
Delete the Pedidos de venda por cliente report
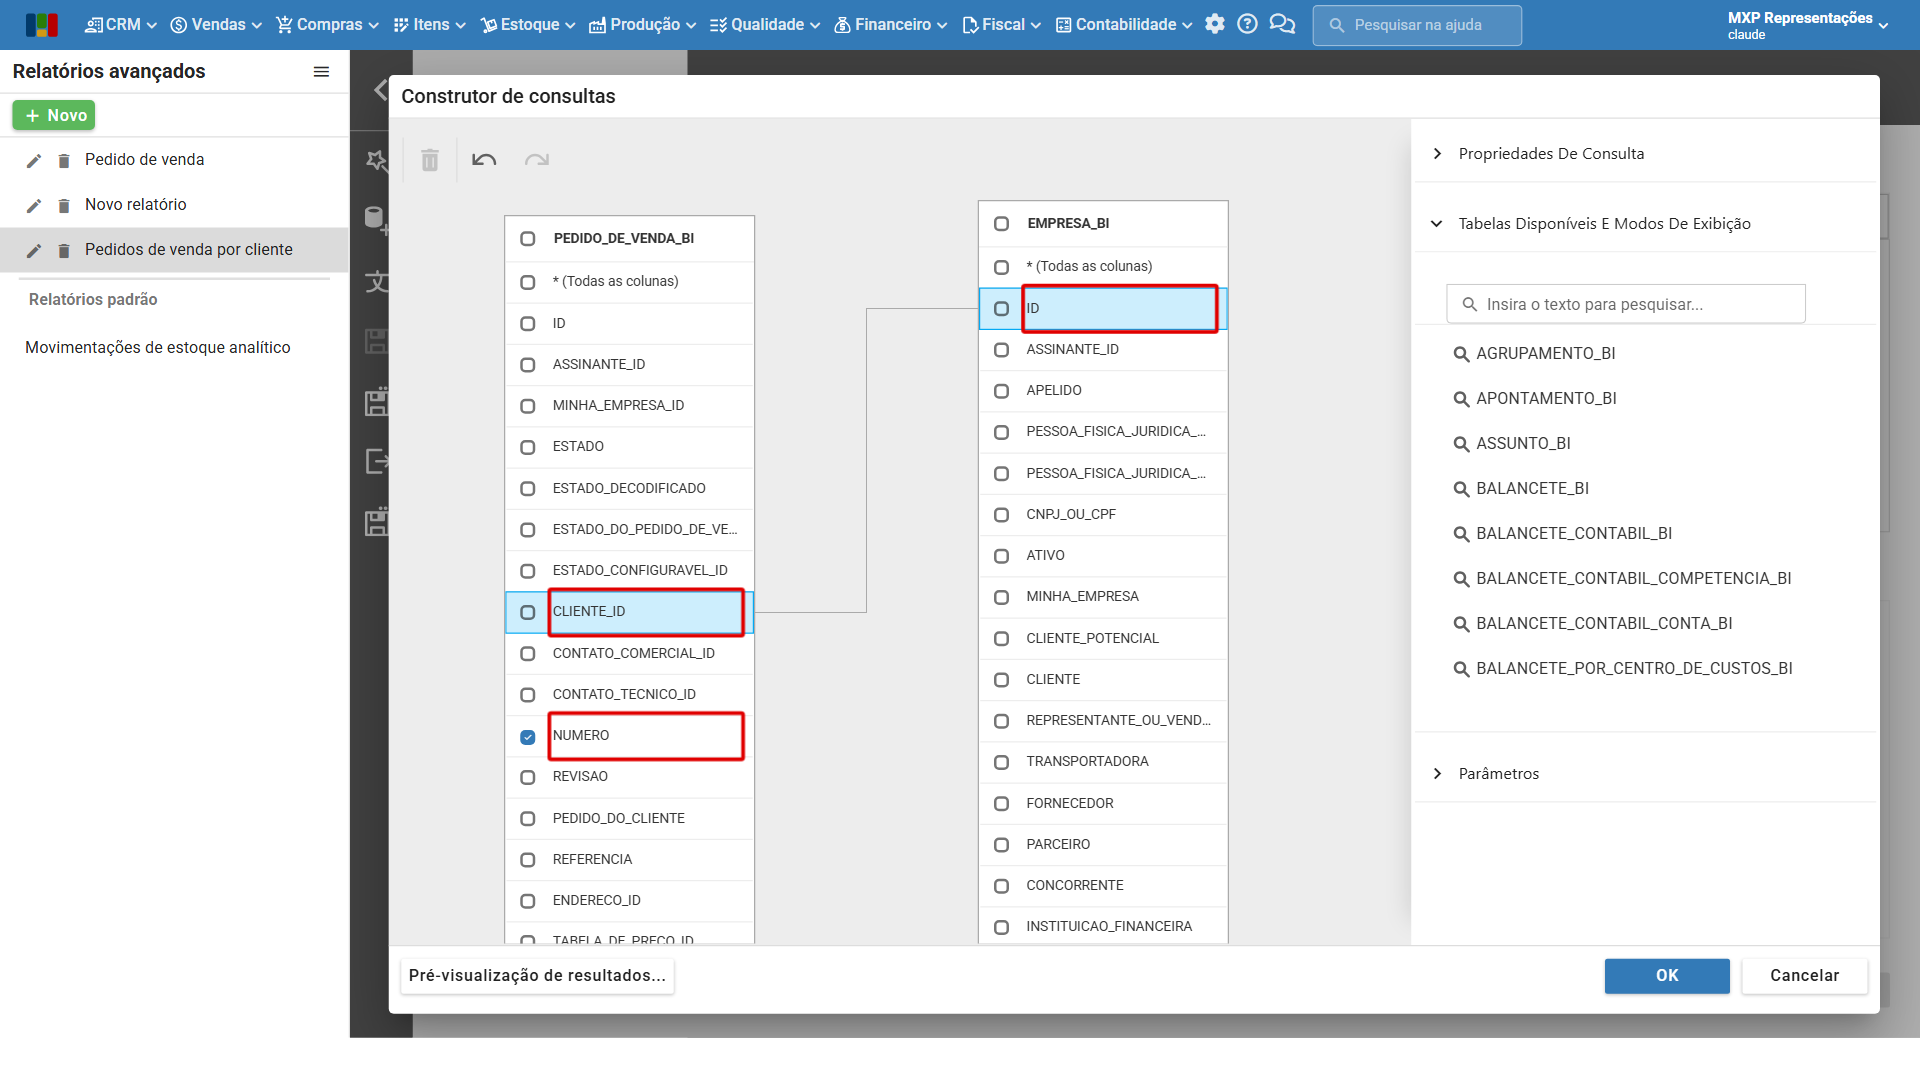click(64, 251)
